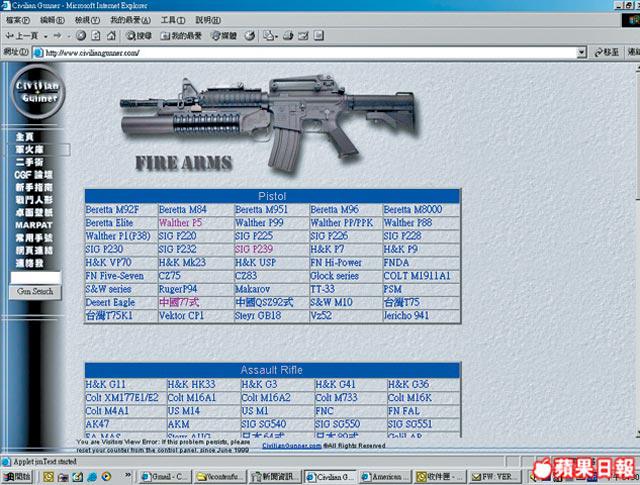Click the Mail toolbar icon
This screenshot has width=640, height=485.
(x=270, y=36)
